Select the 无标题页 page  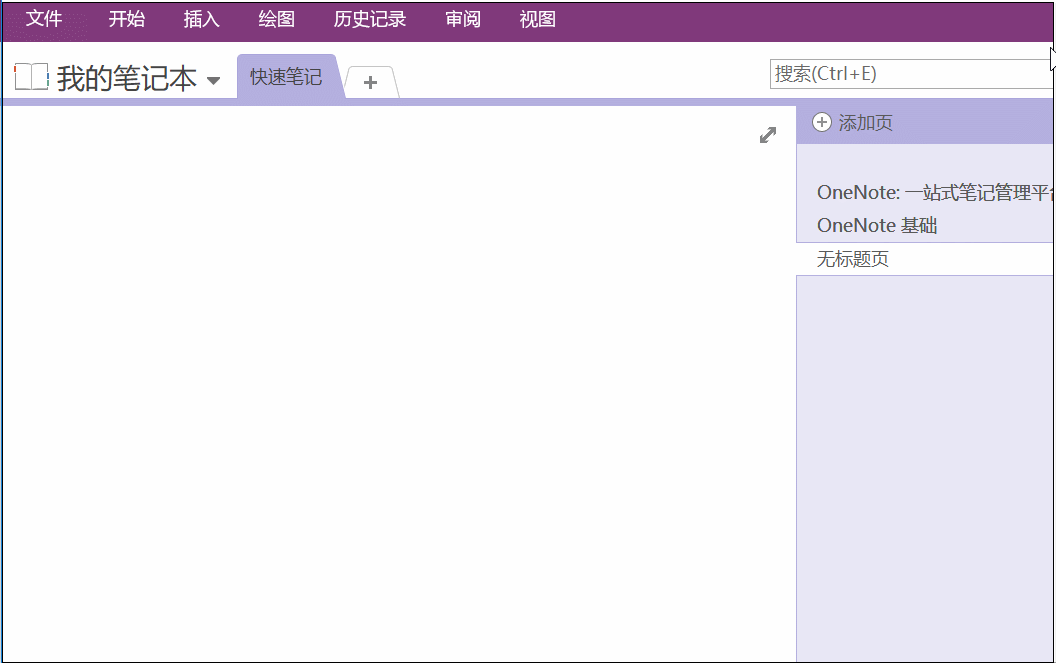pyautogui.click(x=853, y=260)
